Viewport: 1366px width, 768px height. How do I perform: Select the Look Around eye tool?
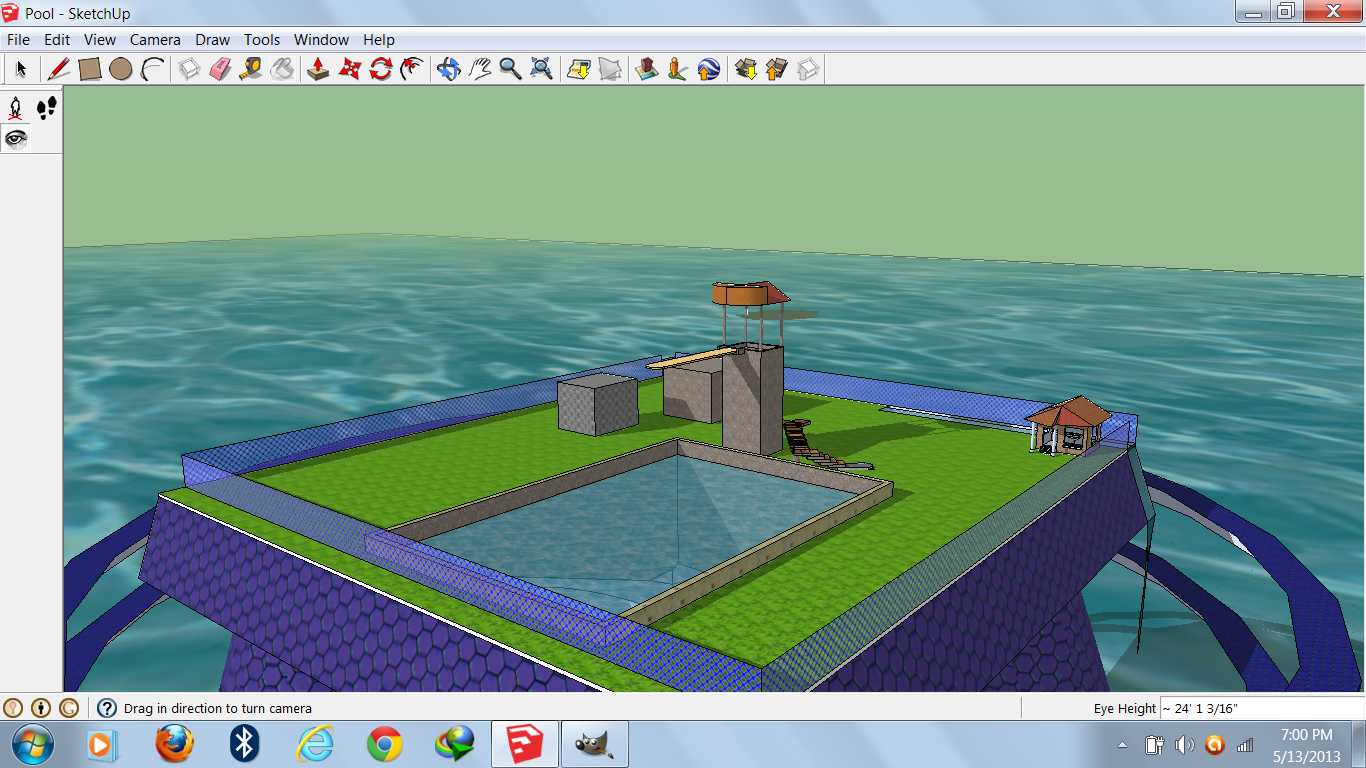pyautogui.click(x=16, y=138)
